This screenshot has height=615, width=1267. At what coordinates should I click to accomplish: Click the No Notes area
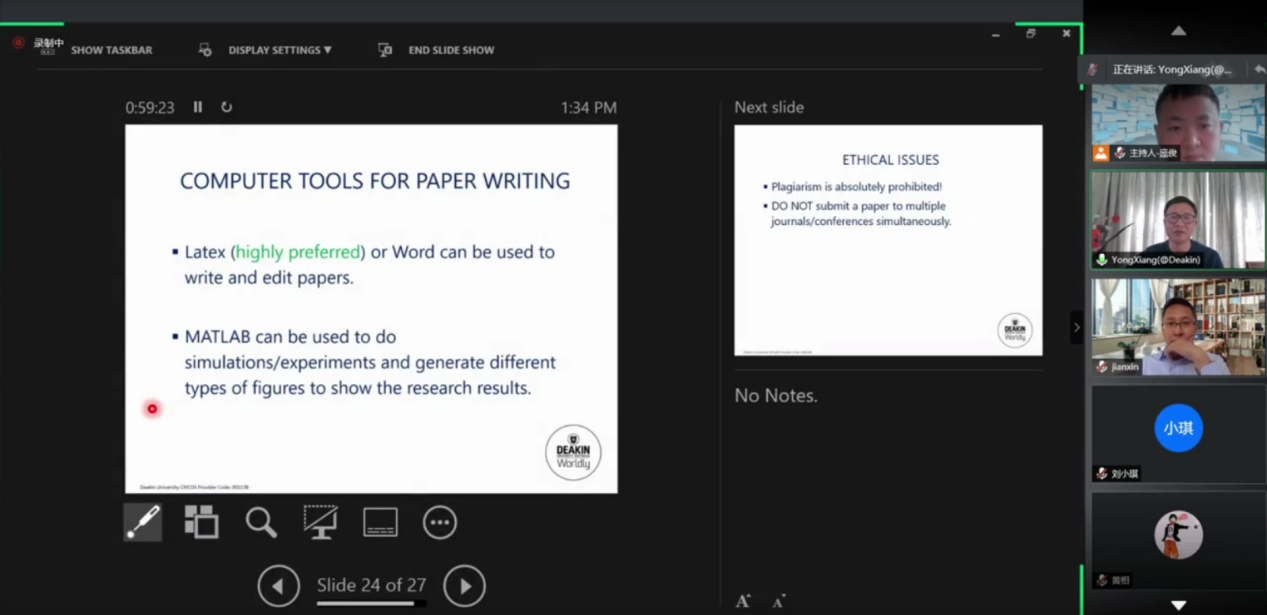pos(776,396)
